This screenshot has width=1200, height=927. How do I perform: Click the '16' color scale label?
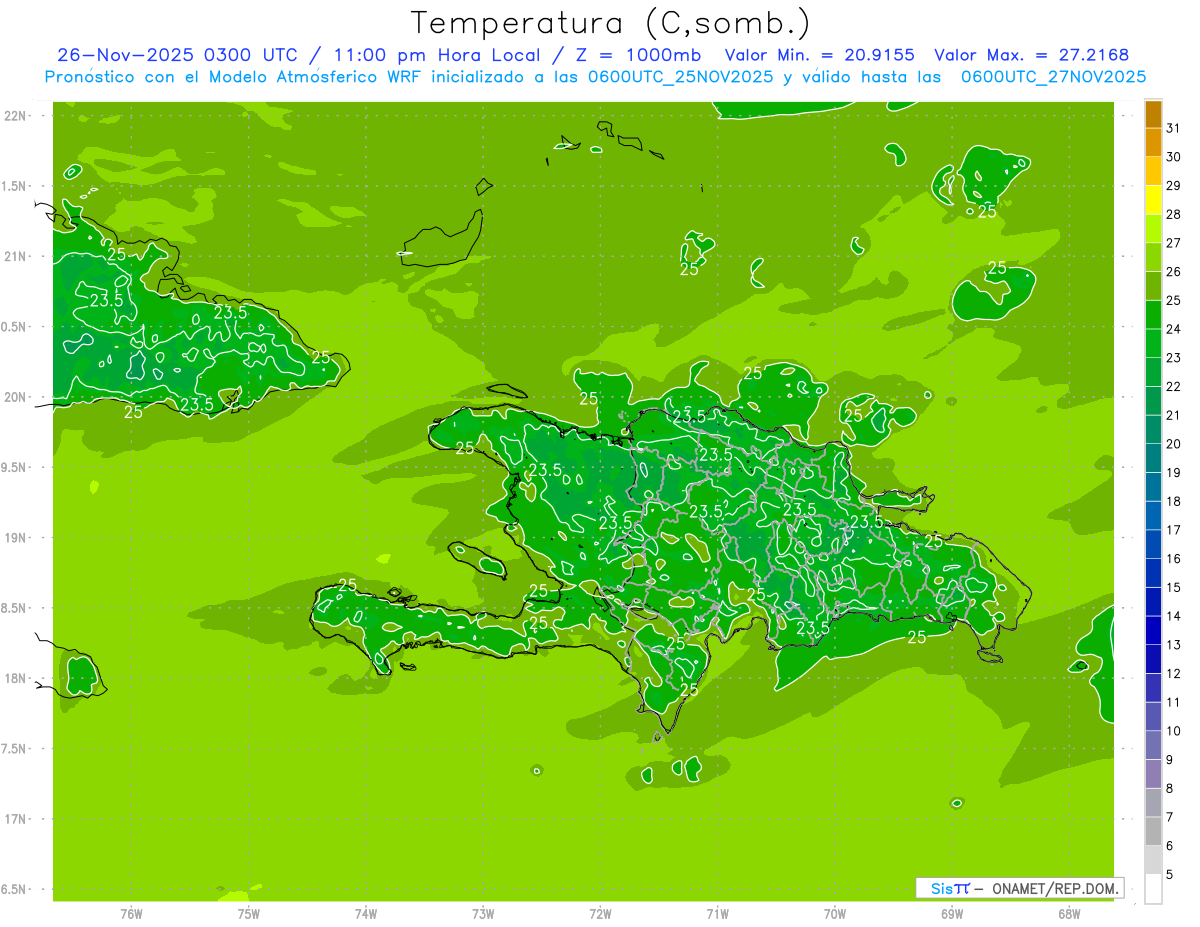point(1174,559)
